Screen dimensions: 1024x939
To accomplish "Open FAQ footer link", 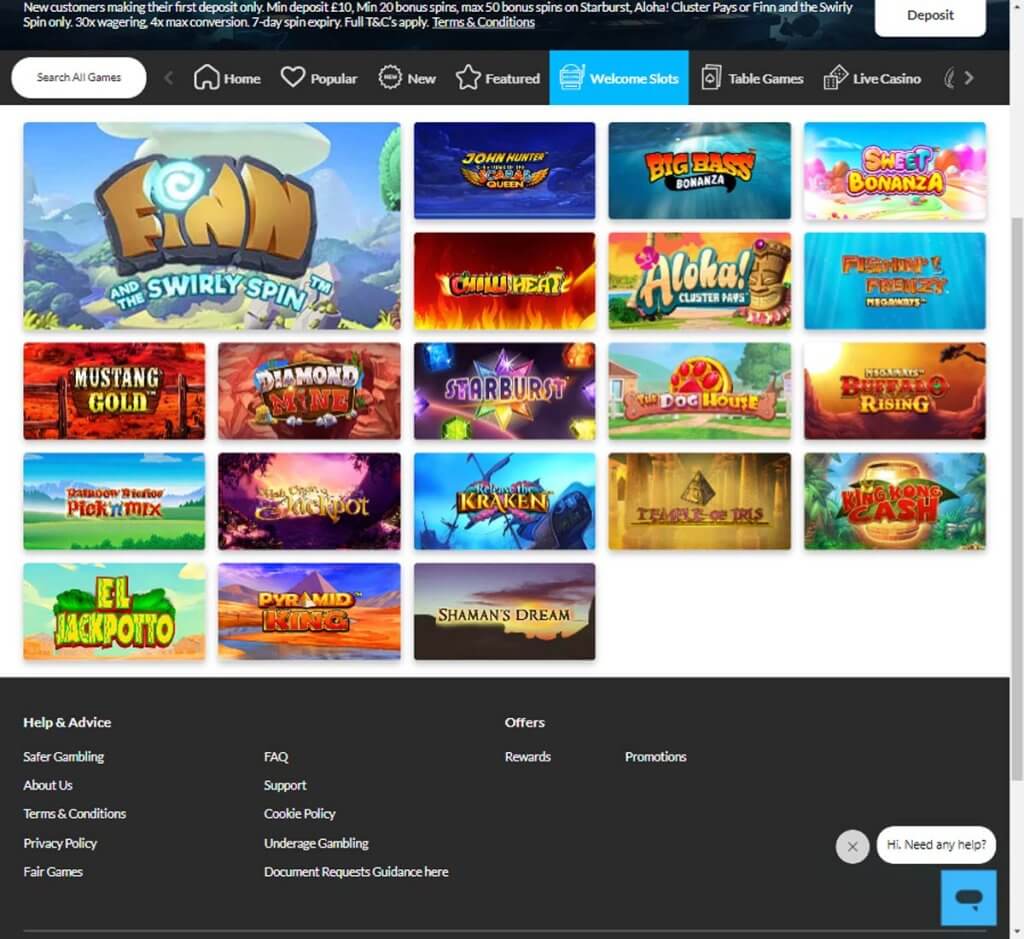I will [276, 757].
